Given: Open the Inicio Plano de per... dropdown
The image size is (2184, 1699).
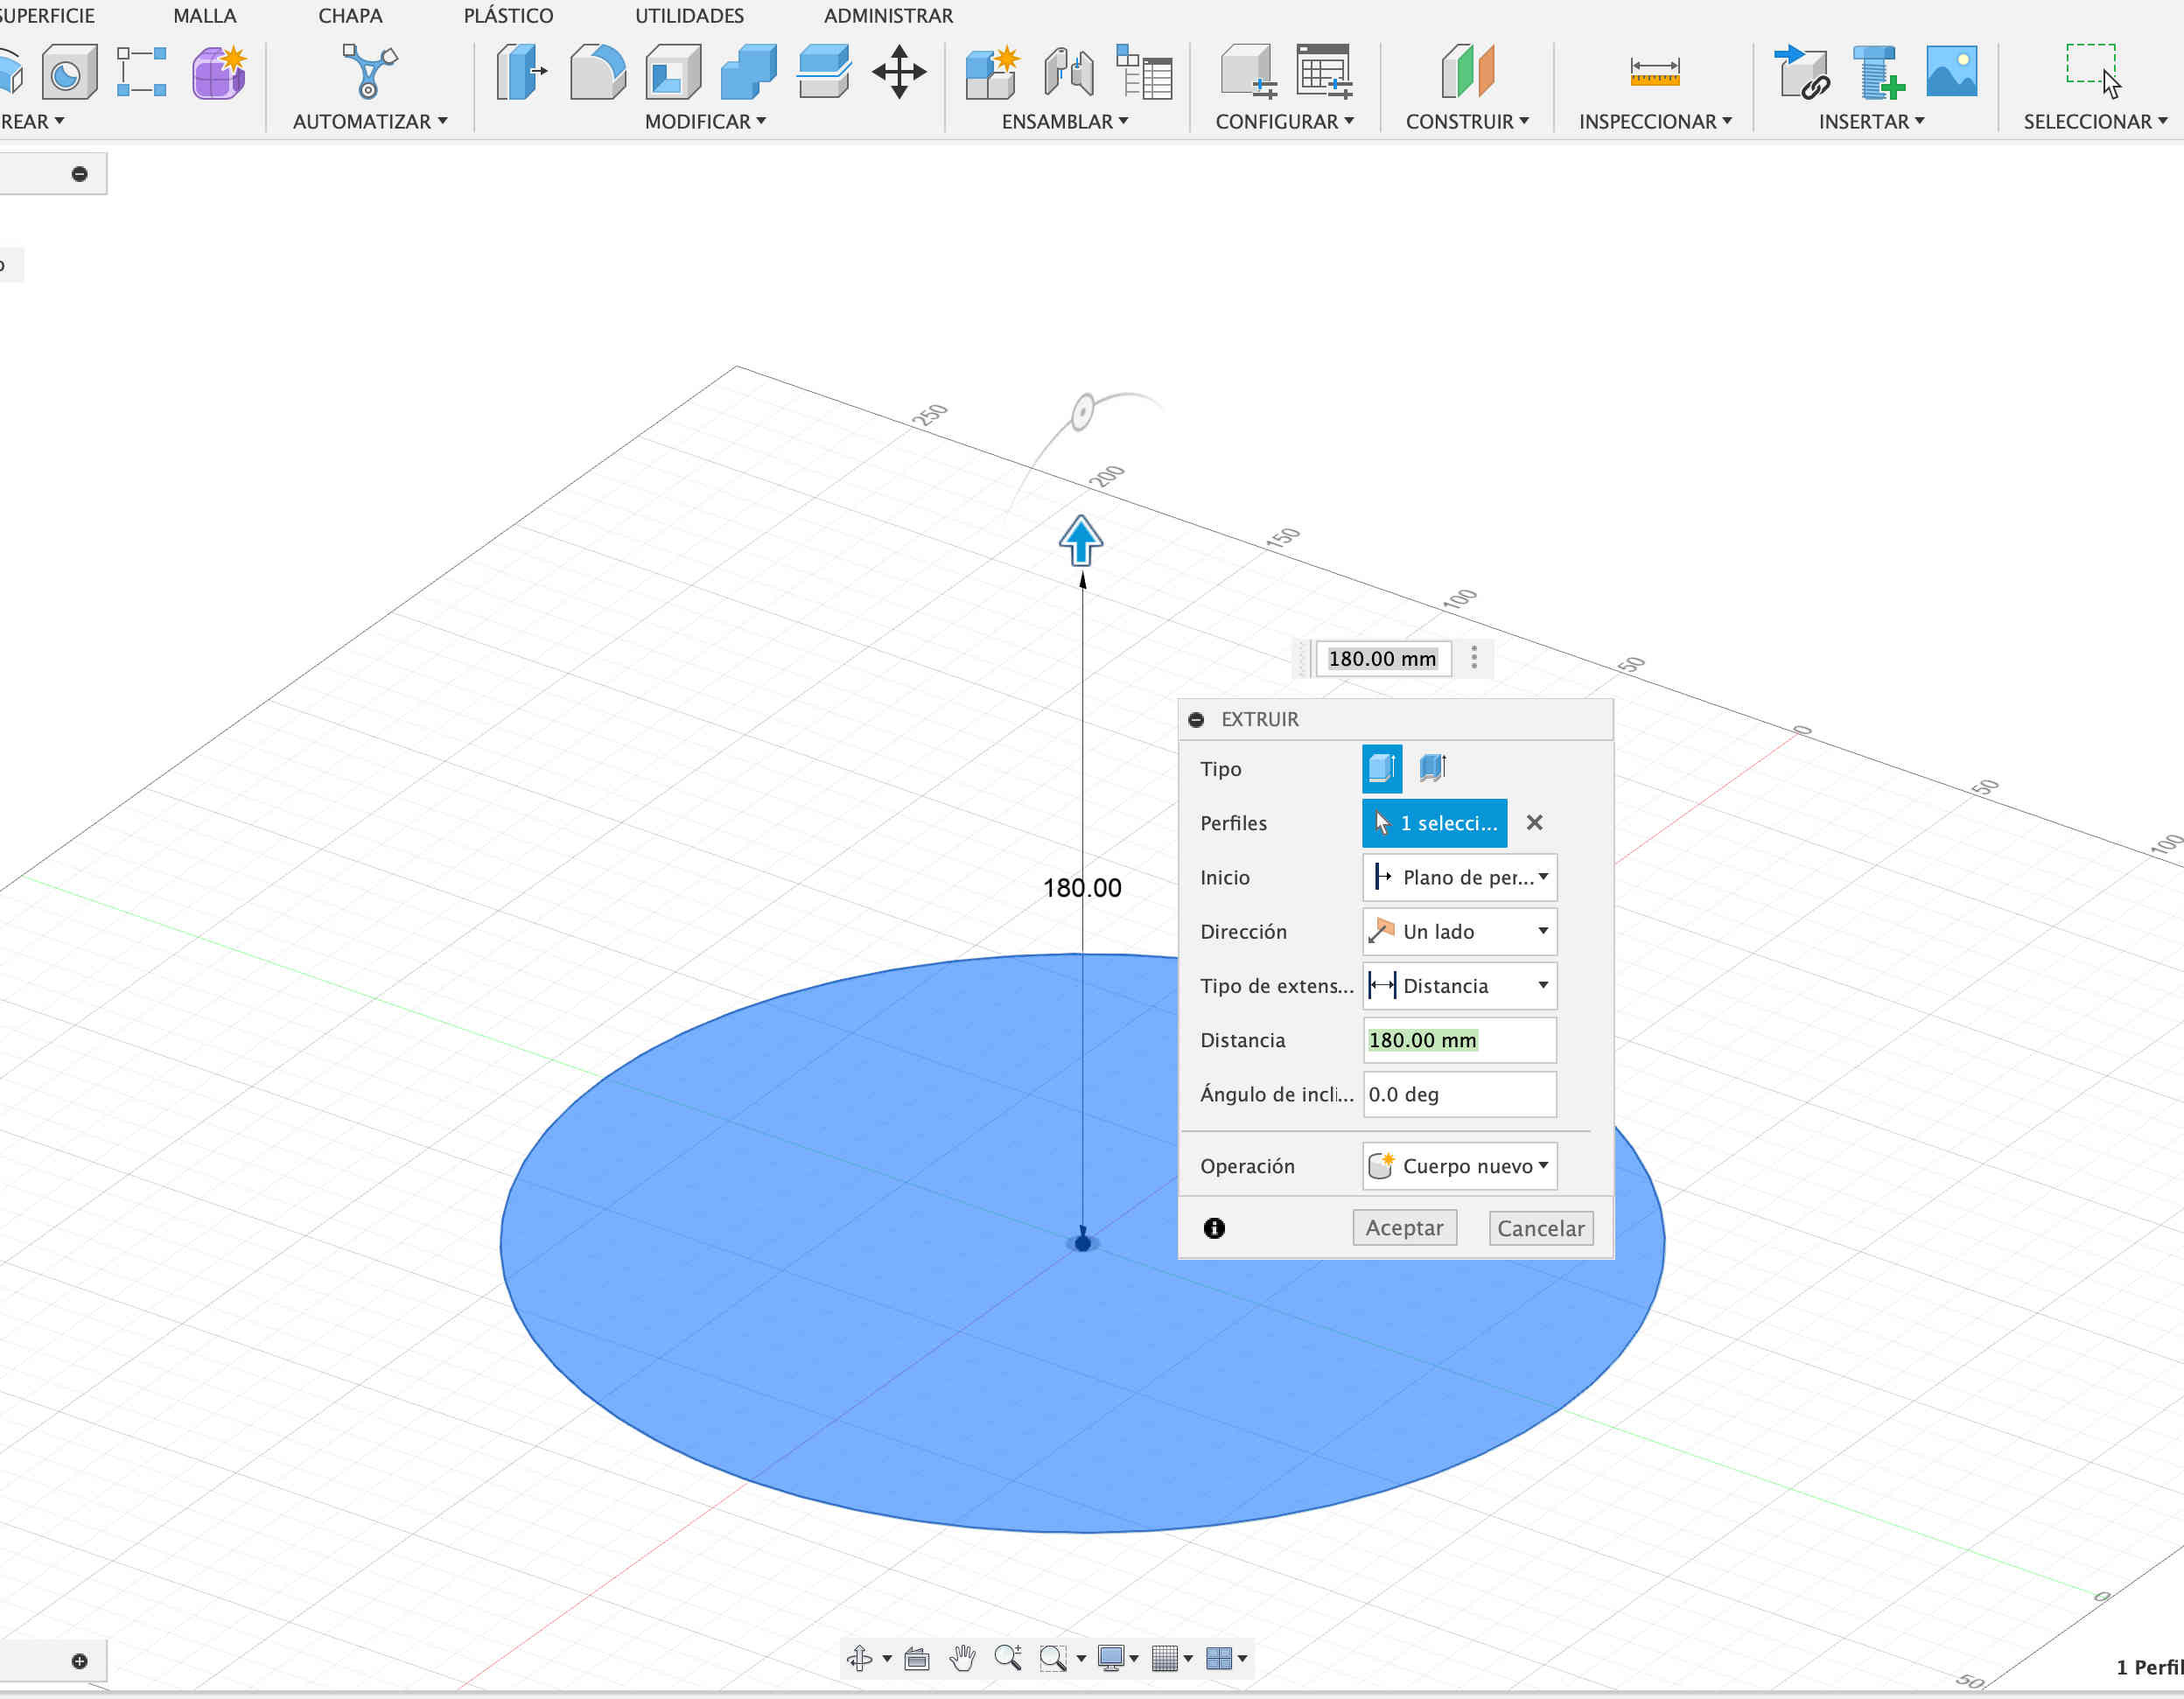Looking at the screenshot, I should tap(1460, 878).
